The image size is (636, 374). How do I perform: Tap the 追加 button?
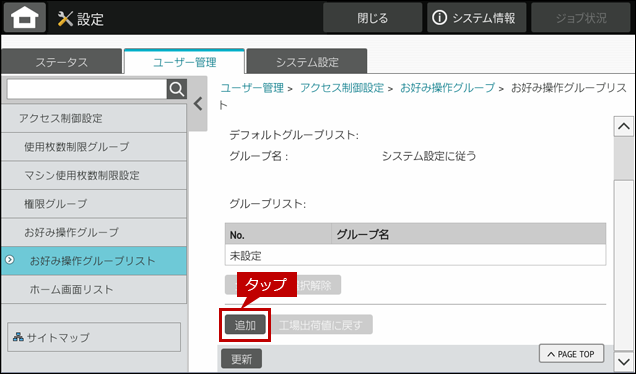pyautogui.click(x=245, y=325)
